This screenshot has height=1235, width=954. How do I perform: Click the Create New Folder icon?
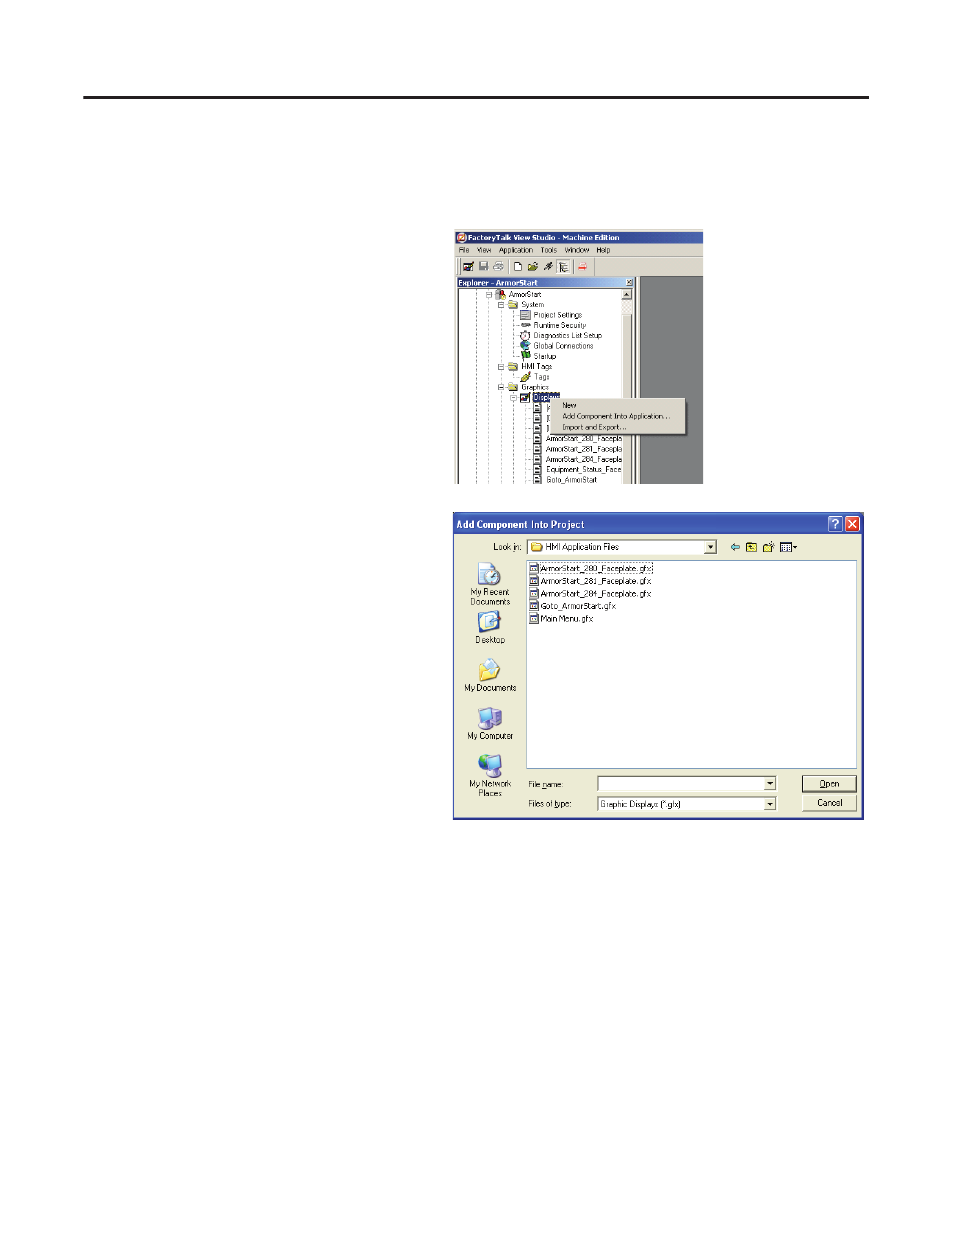pos(768,547)
